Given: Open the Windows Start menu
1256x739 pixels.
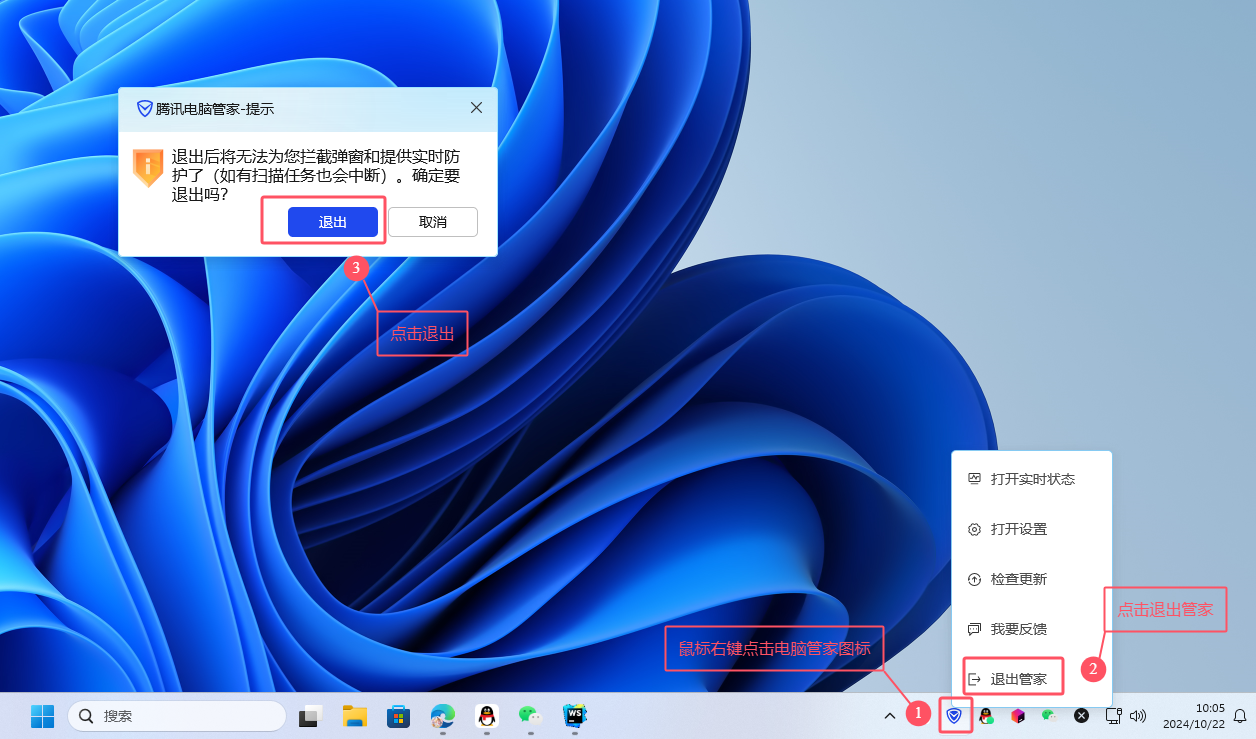Looking at the screenshot, I should [42, 716].
